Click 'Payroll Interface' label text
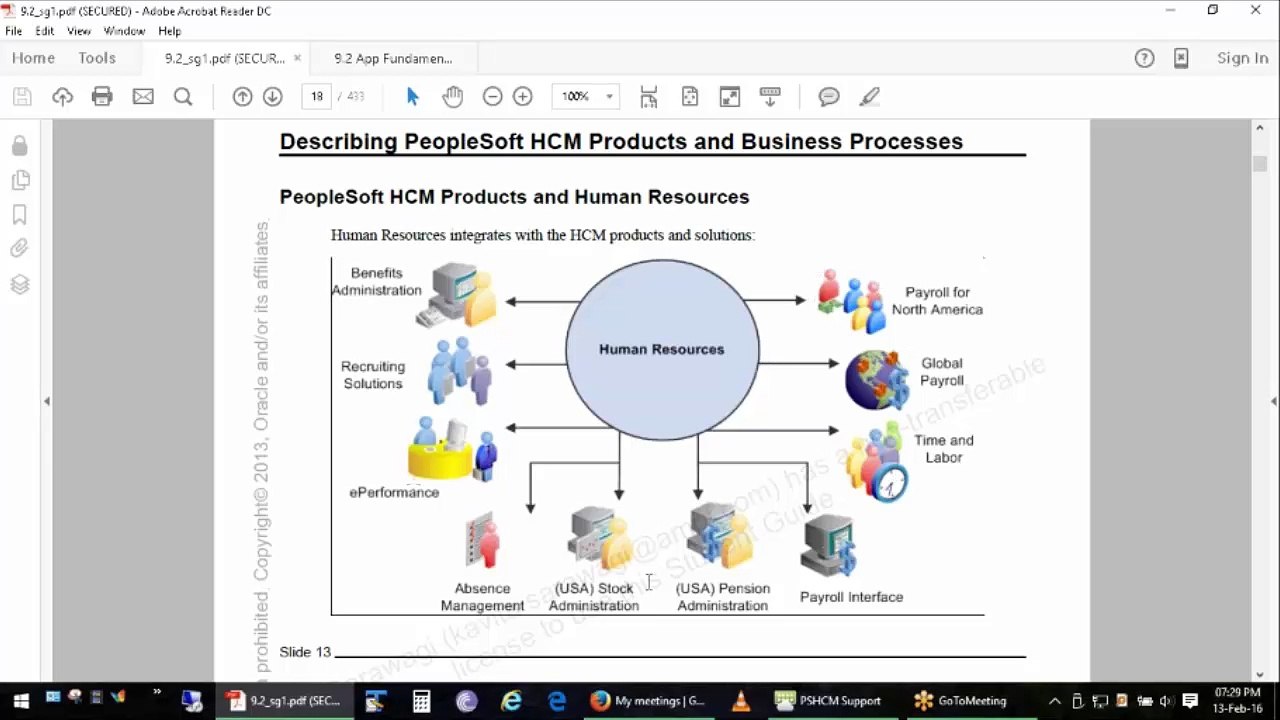This screenshot has height=720, width=1280. click(x=851, y=597)
